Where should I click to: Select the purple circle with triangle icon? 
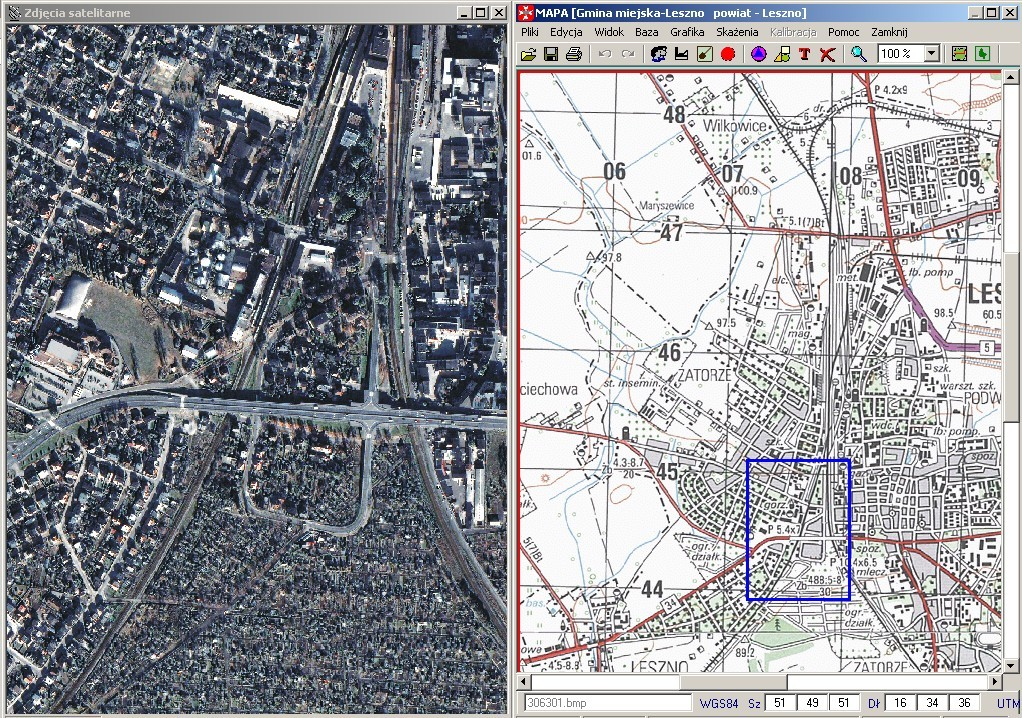pyautogui.click(x=759, y=54)
